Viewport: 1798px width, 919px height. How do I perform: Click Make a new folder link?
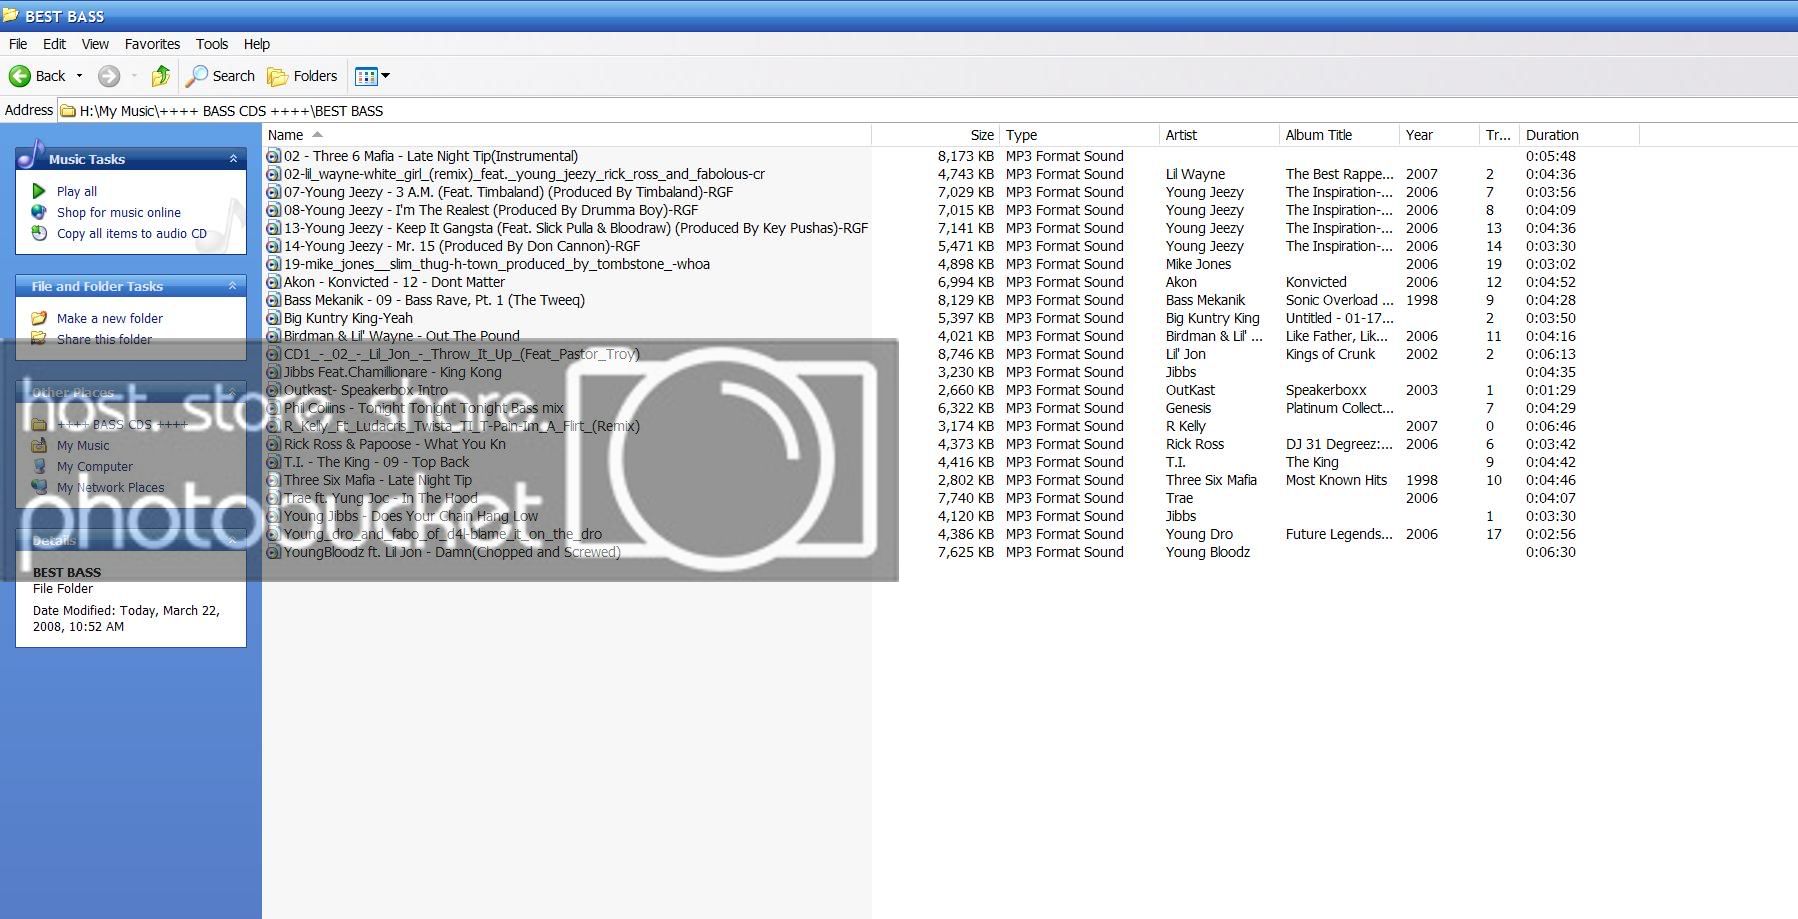[x=110, y=318]
